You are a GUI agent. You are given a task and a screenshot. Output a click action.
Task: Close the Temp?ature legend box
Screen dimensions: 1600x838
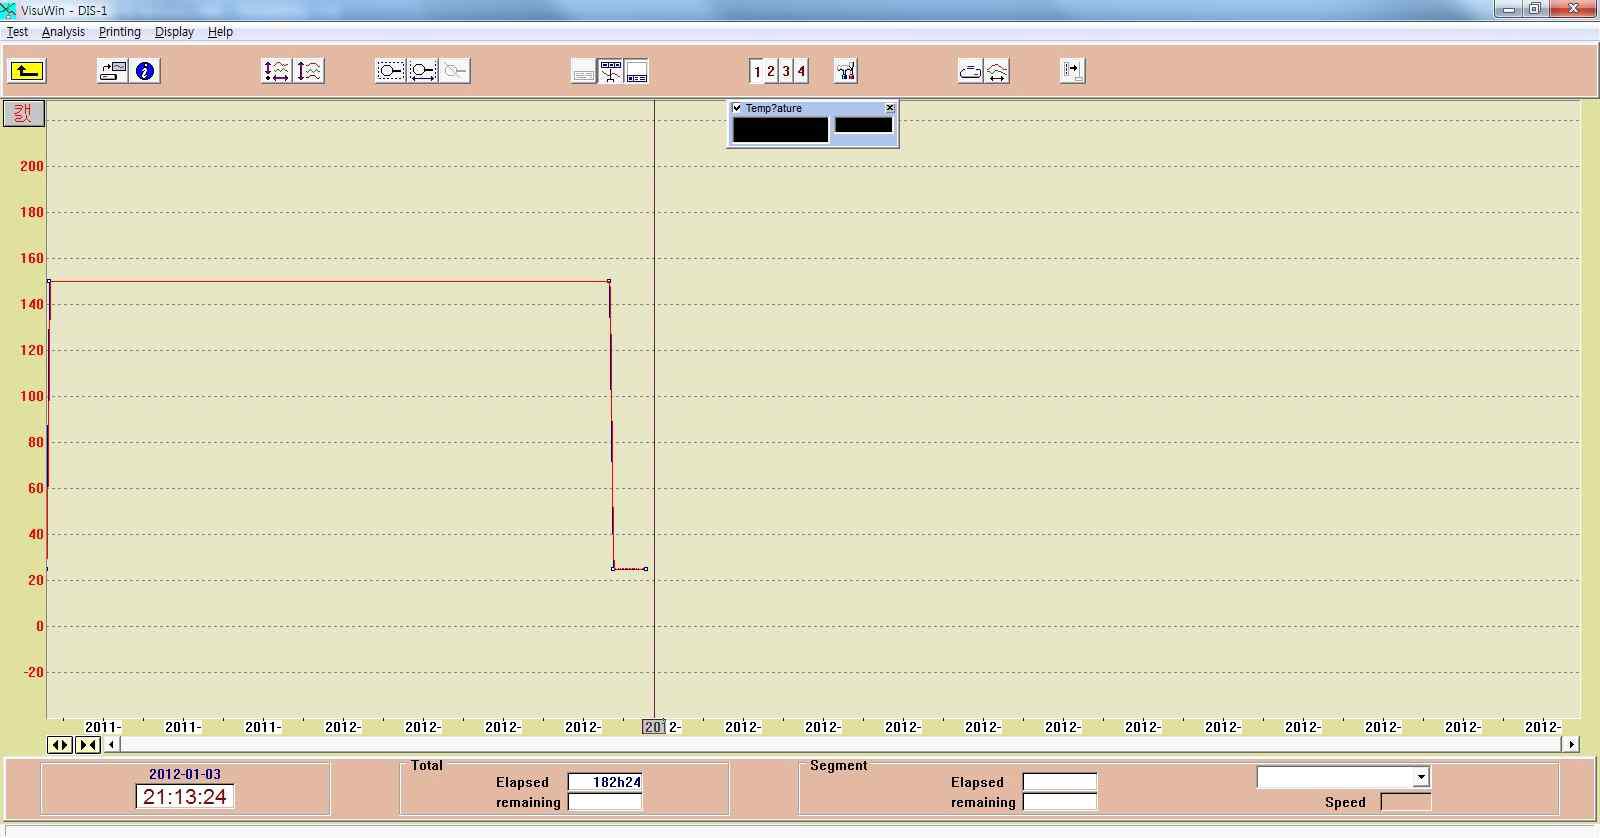click(x=890, y=108)
